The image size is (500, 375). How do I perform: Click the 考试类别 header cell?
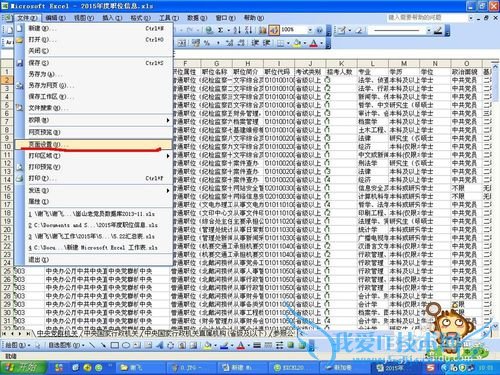pyautogui.click(x=310, y=72)
